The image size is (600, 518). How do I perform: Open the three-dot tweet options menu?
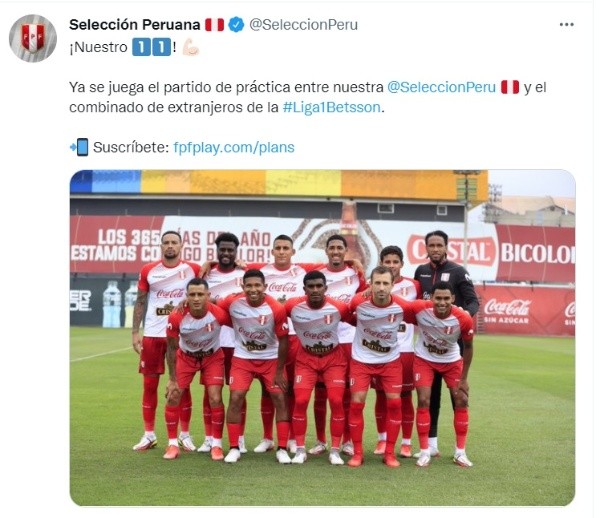[566, 24]
